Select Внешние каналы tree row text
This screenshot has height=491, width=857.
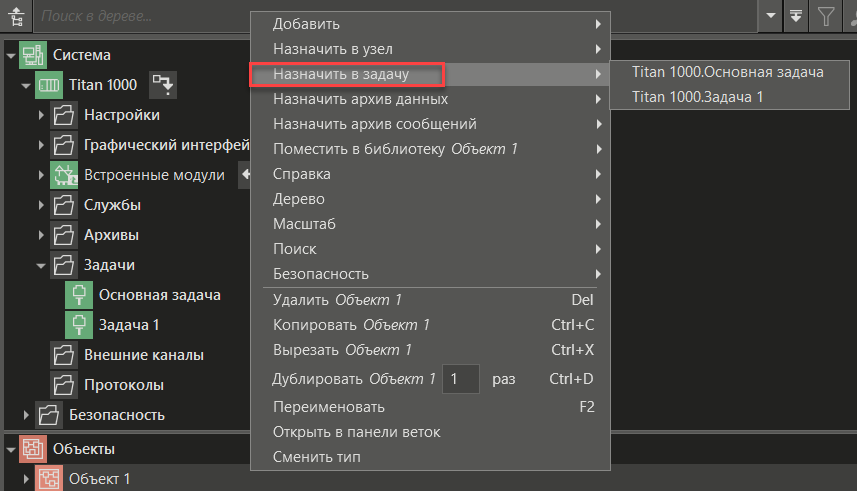click(144, 355)
